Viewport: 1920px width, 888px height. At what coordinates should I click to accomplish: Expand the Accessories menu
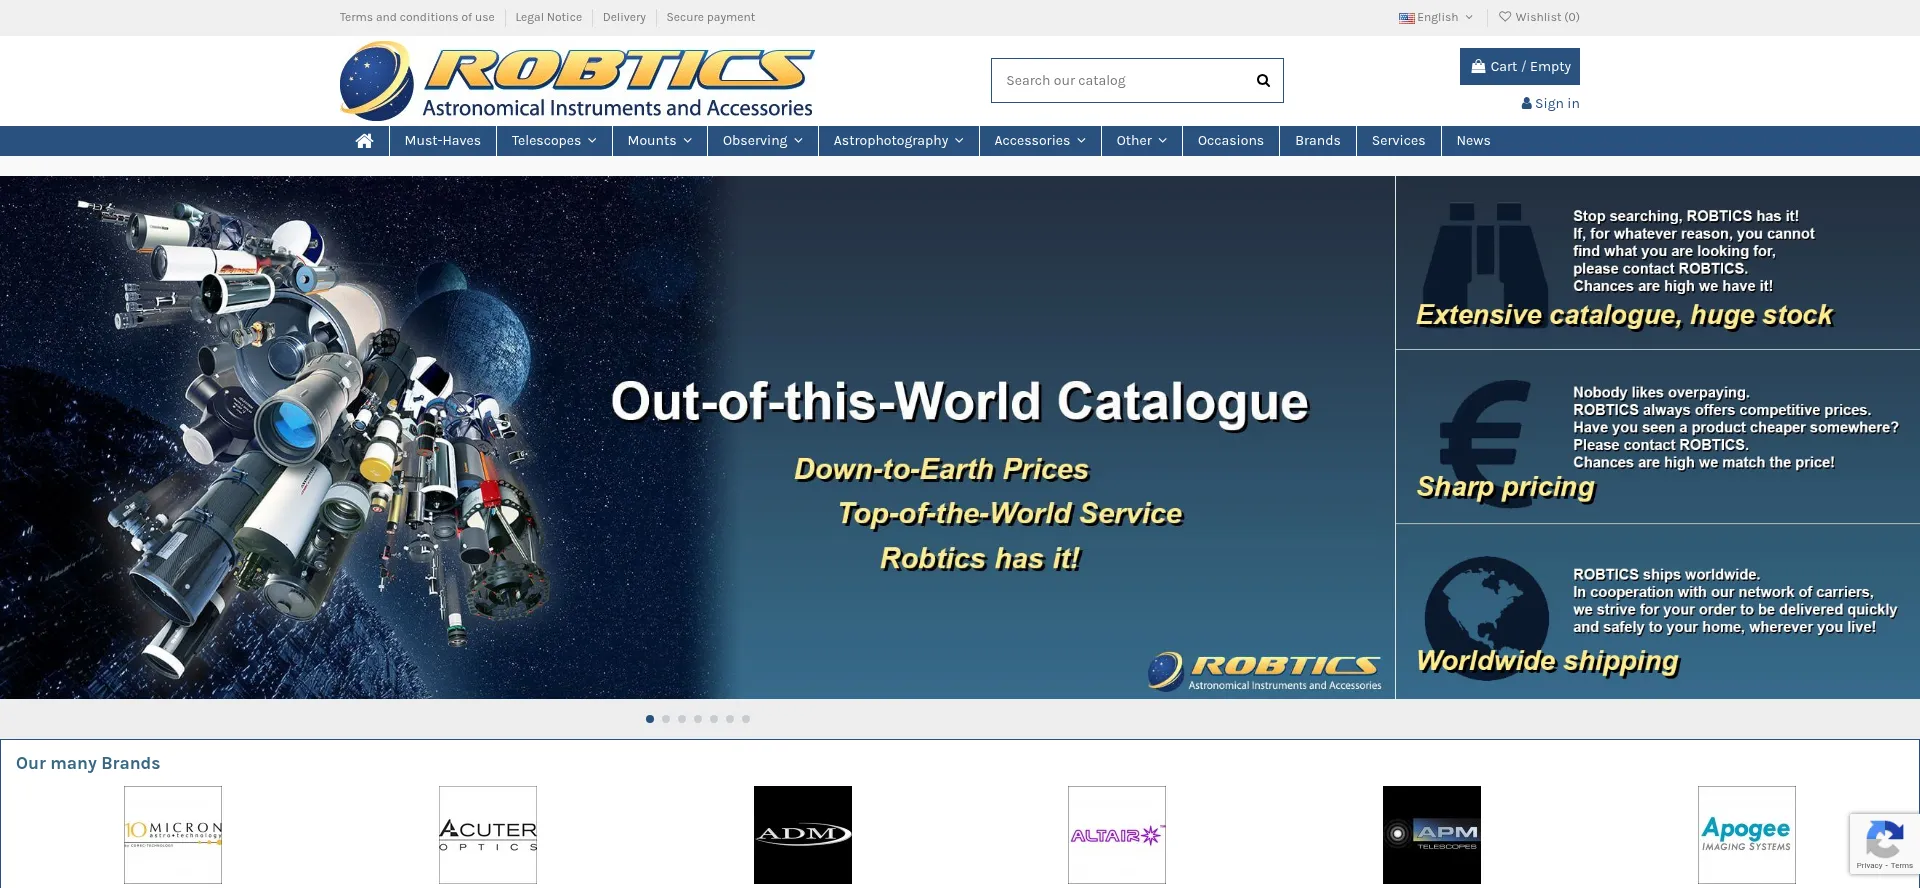[x=1040, y=141]
